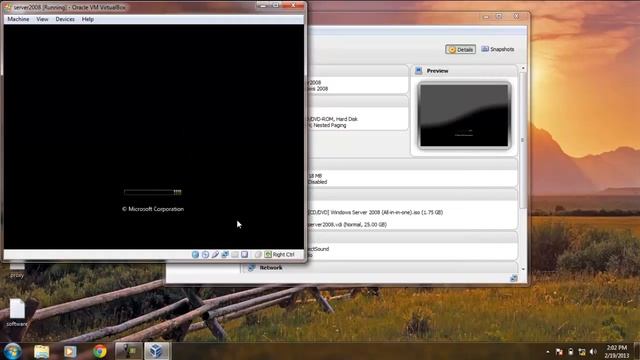The image size is (640, 360).
Task: Click the details pane scrollbar down arrow
Action: (x=523, y=269)
